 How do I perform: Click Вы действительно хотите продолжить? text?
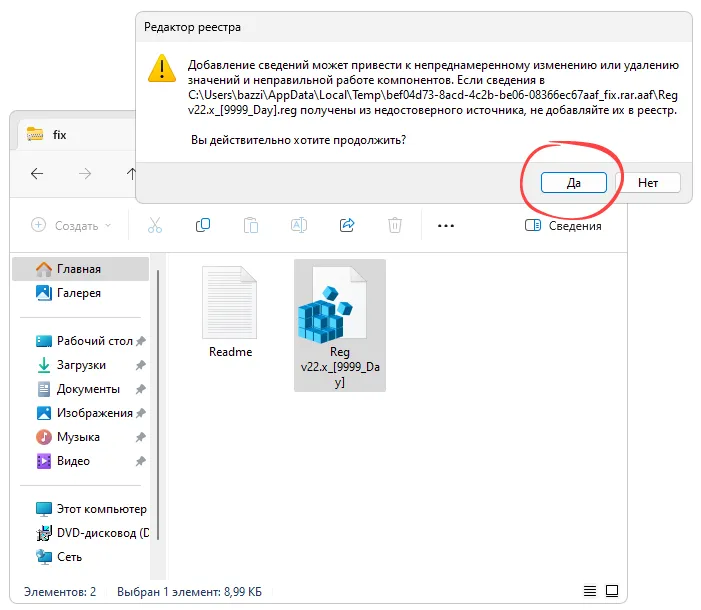coord(298,140)
